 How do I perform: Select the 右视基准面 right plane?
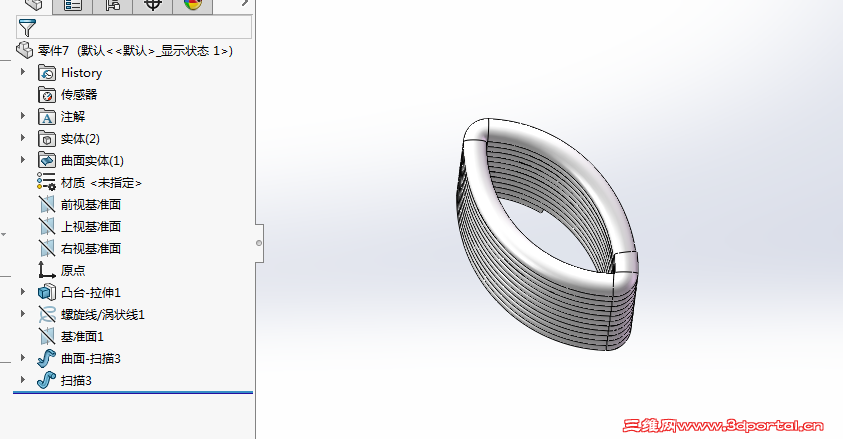click(x=91, y=249)
